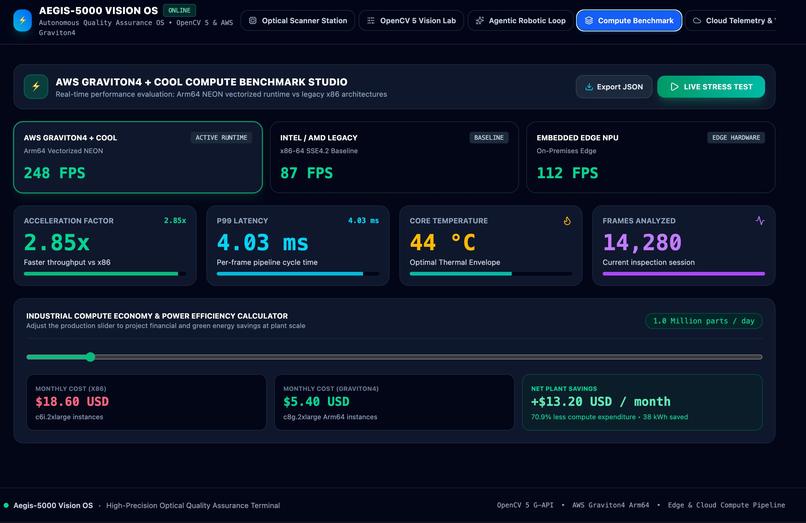Click the production slider track at right end
The image size is (806, 523).
(758, 357)
